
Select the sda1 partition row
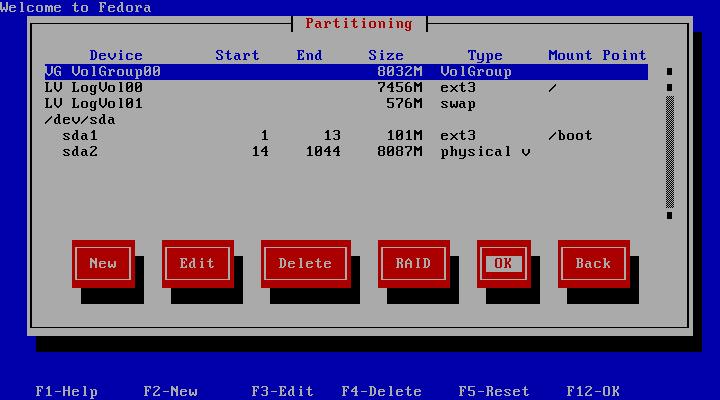tap(346, 136)
